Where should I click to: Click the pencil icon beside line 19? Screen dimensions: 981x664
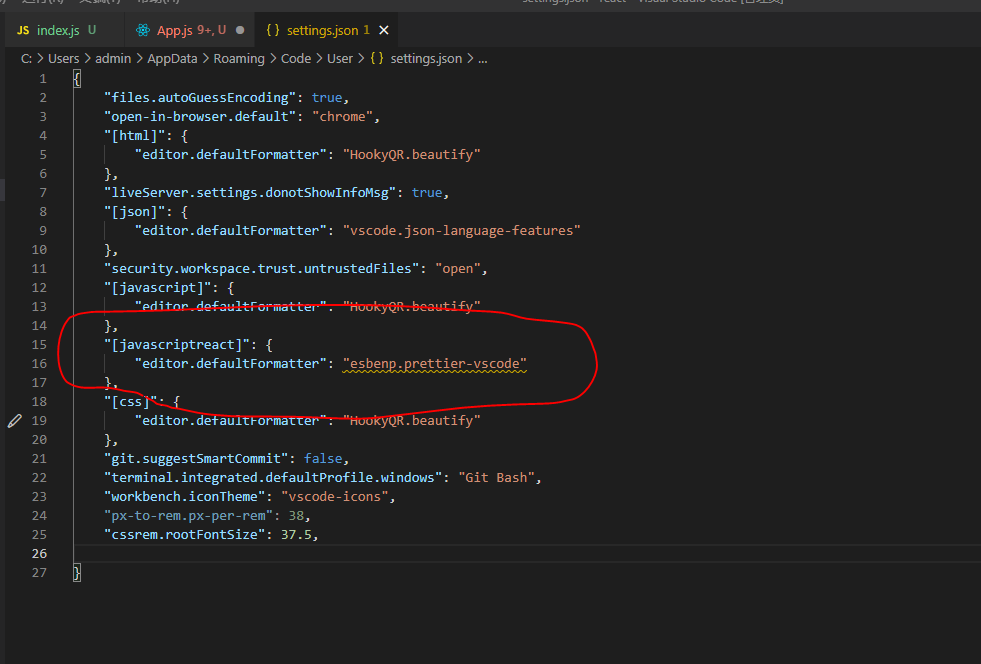click(14, 421)
